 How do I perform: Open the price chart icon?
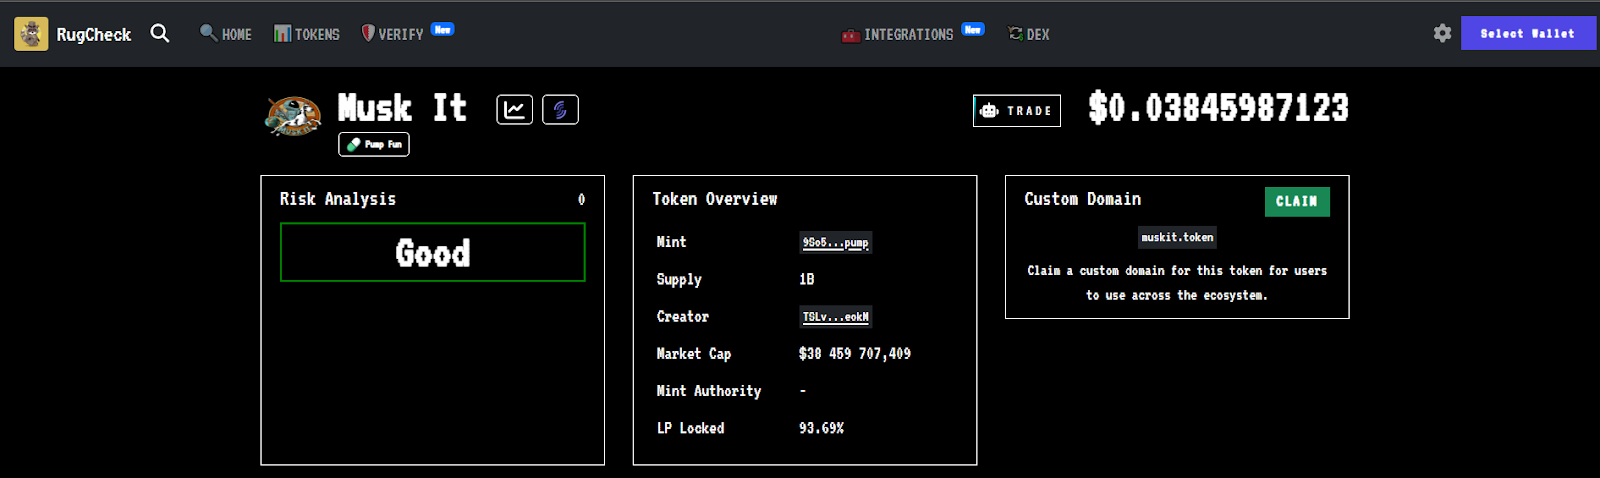pos(515,109)
